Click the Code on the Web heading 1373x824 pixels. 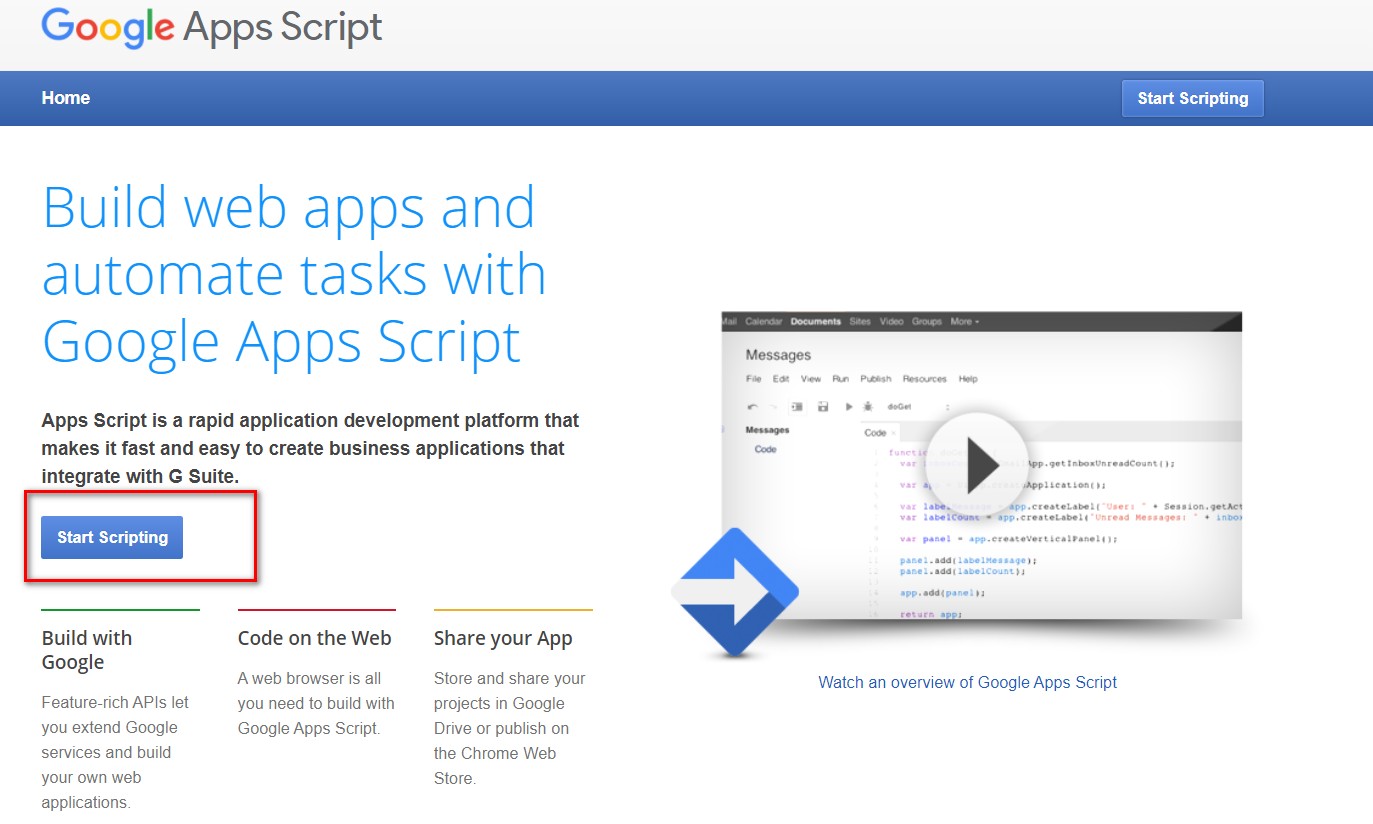click(x=315, y=638)
